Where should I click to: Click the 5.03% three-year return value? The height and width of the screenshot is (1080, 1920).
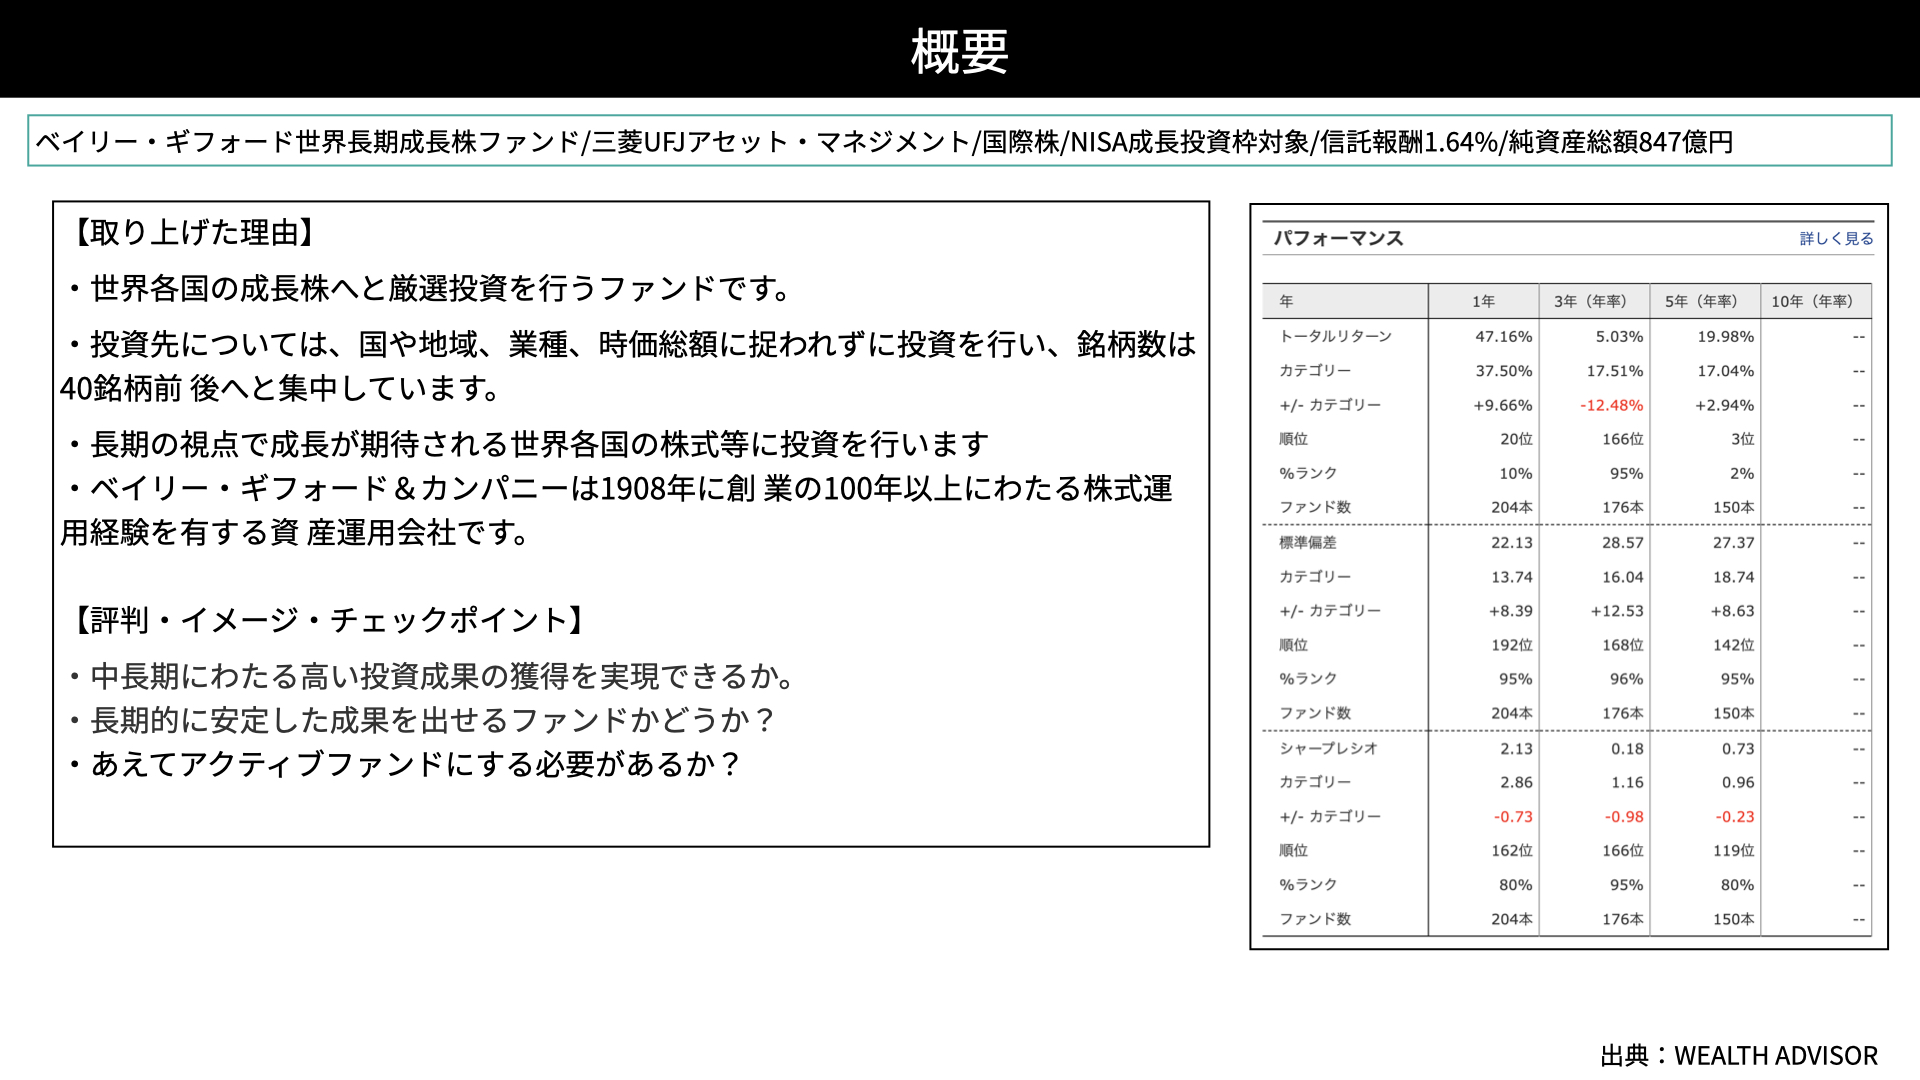pos(1619,337)
